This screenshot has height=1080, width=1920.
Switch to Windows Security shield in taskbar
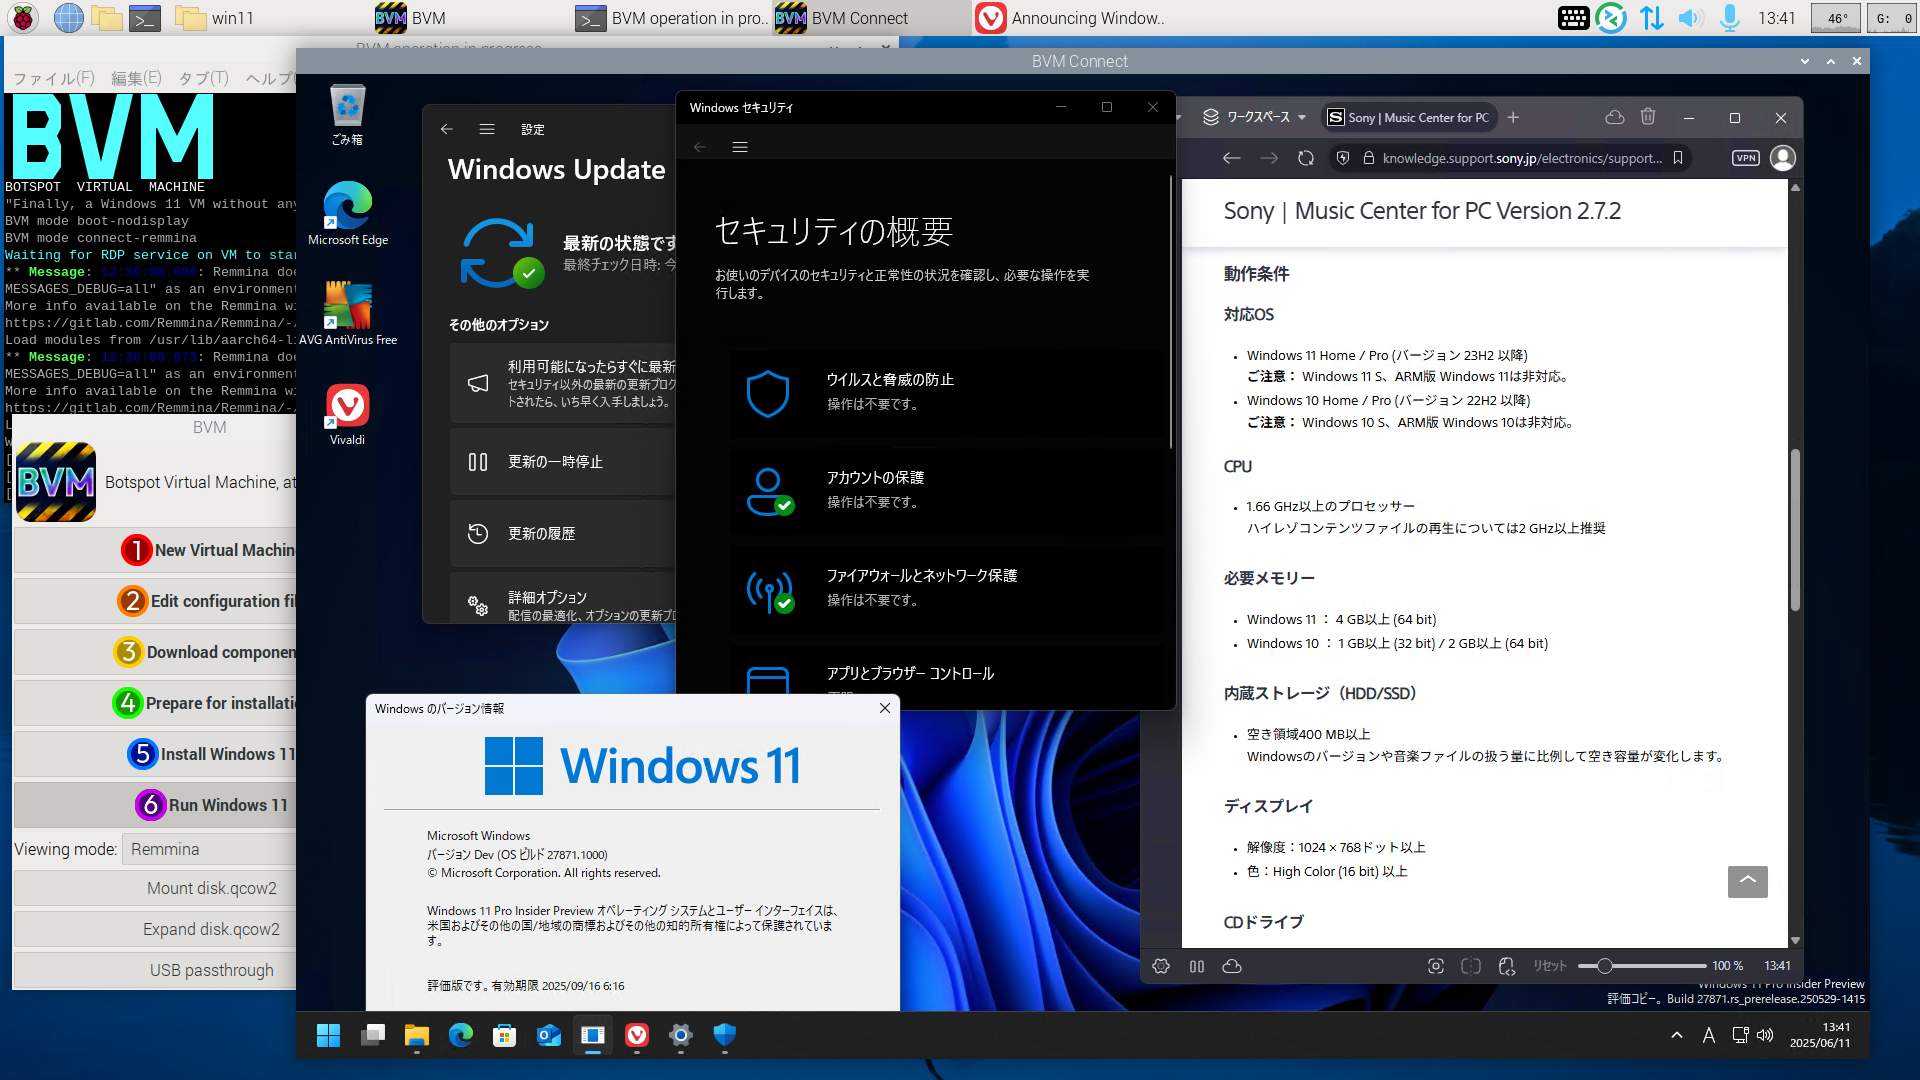pyautogui.click(x=725, y=1035)
